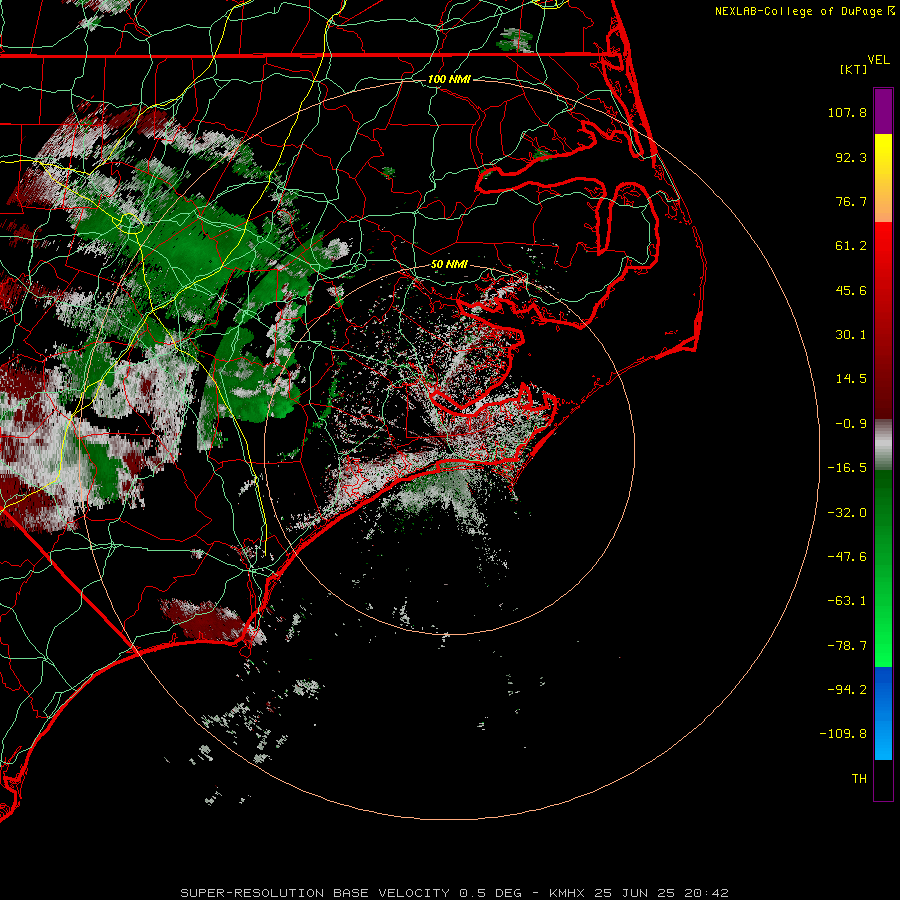Select the 30.1 legend value
The height and width of the screenshot is (900, 900).
(x=851, y=335)
